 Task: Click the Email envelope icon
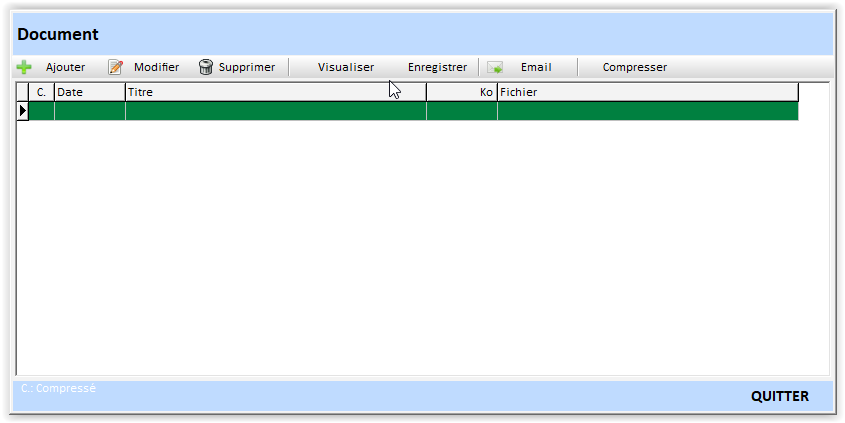(x=495, y=67)
